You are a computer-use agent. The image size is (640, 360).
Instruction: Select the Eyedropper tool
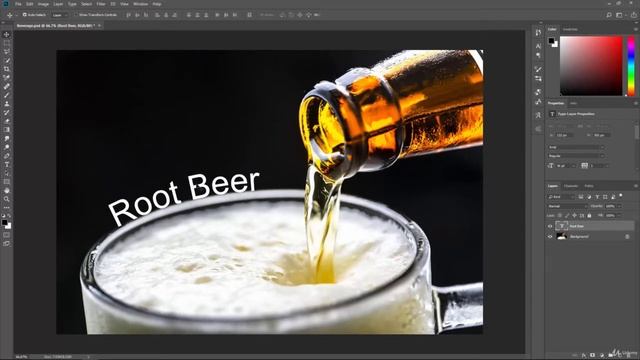tap(7, 78)
